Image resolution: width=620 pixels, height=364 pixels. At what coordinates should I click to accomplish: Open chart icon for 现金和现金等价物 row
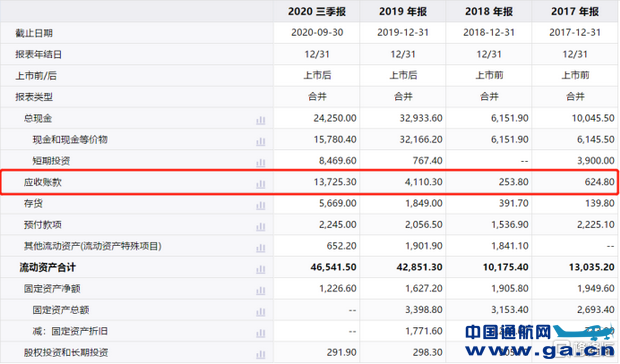261,140
